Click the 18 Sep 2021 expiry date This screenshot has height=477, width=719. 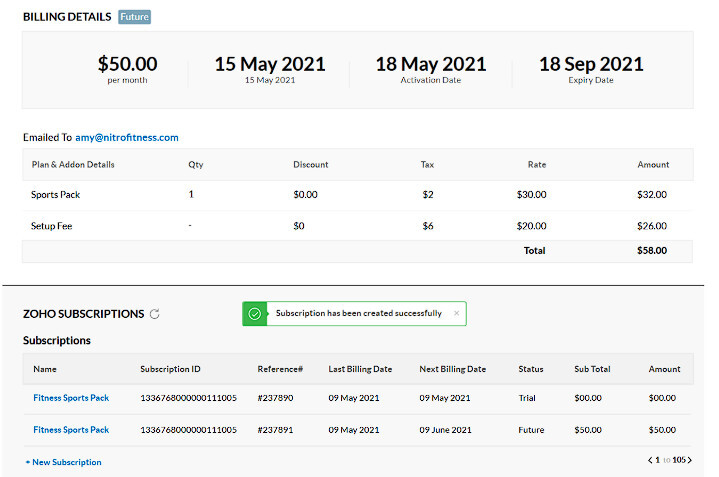591,64
